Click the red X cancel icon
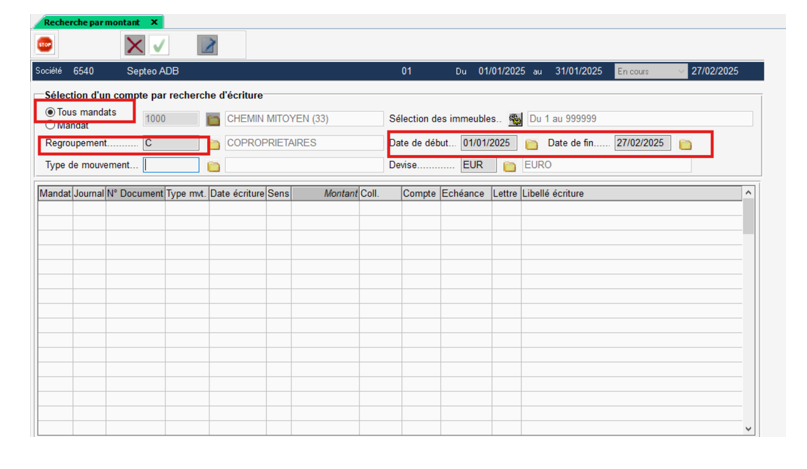The width and height of the screenshot is (807, 469). 135,45
